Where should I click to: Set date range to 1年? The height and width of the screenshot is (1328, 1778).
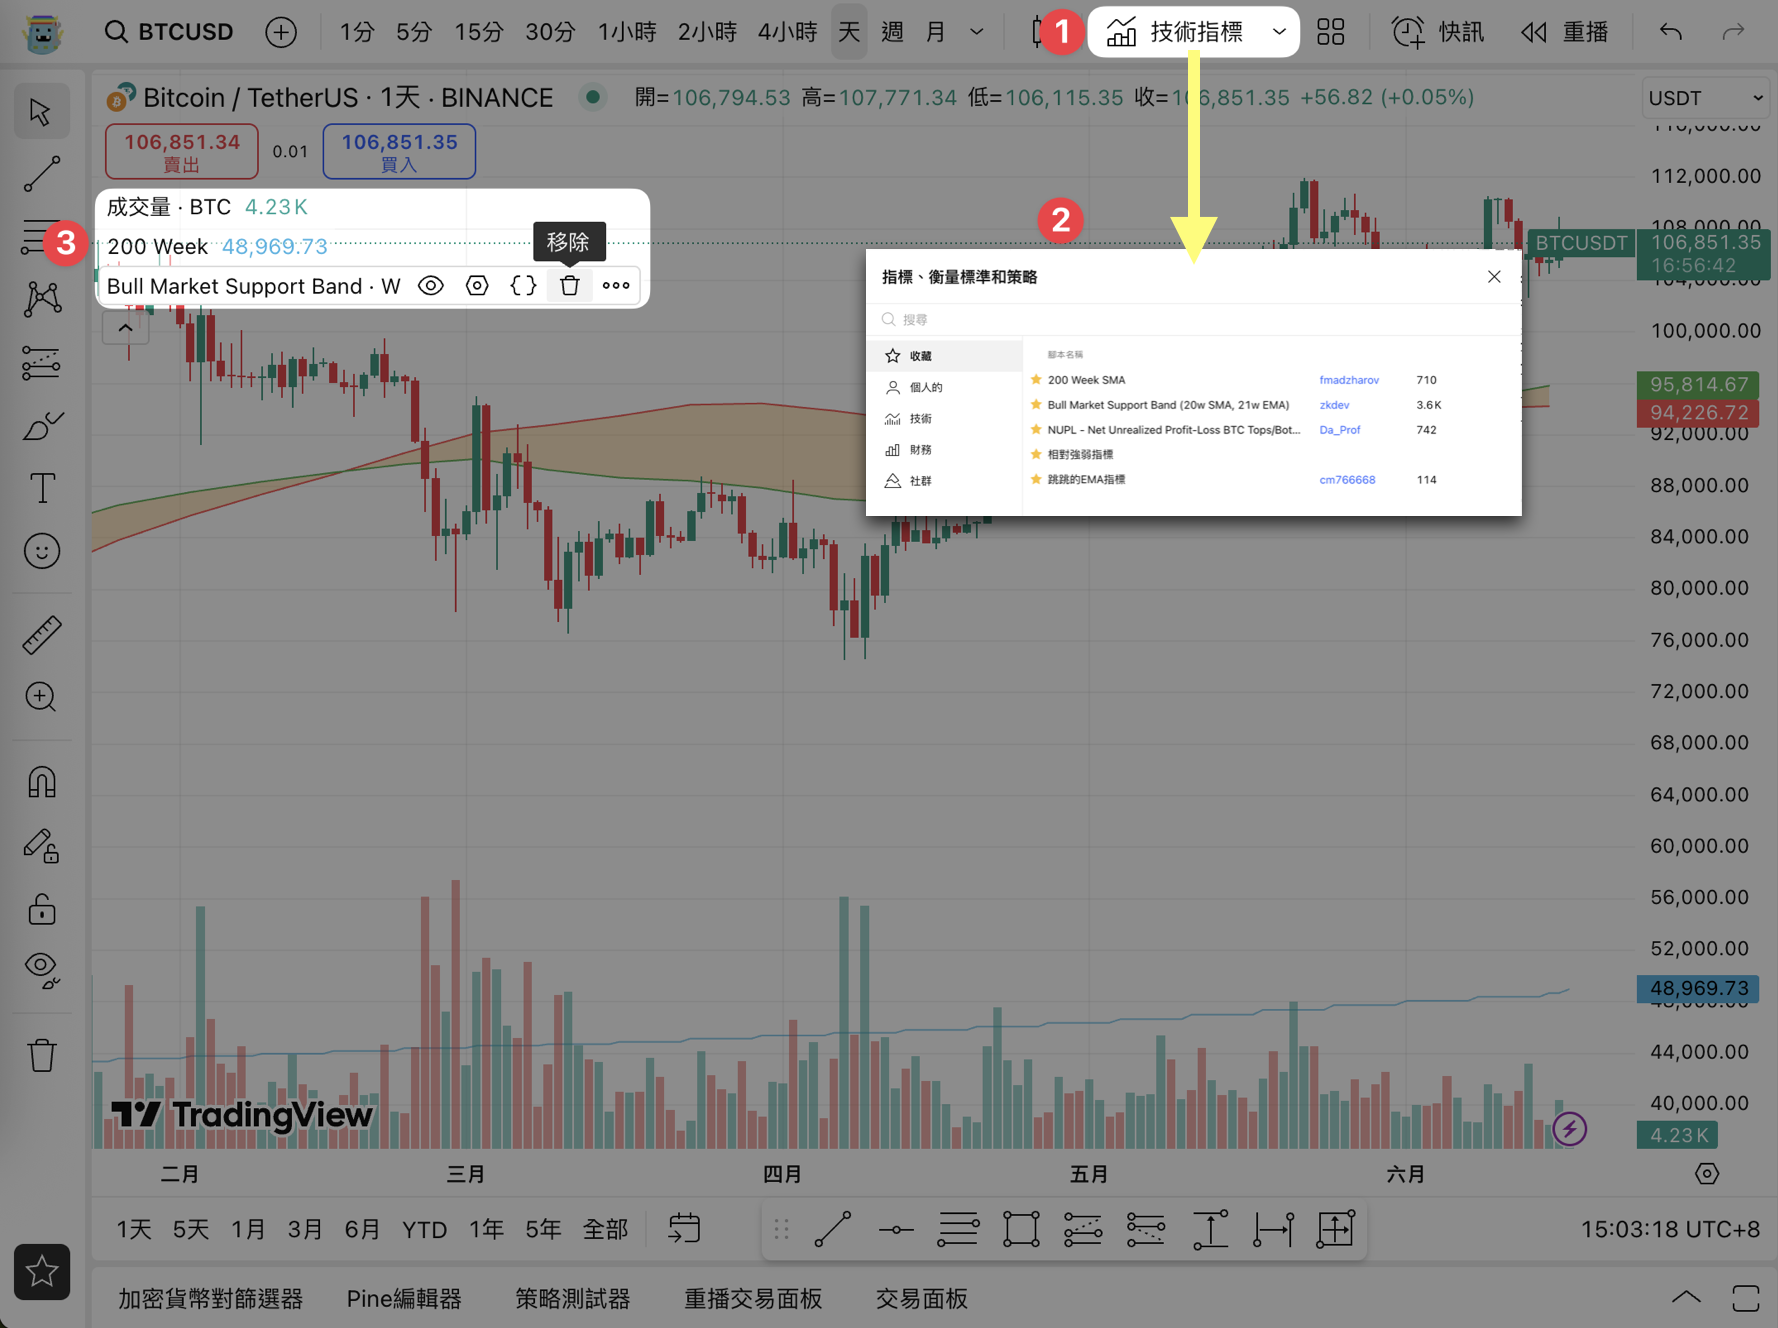tap(486, 1229)
